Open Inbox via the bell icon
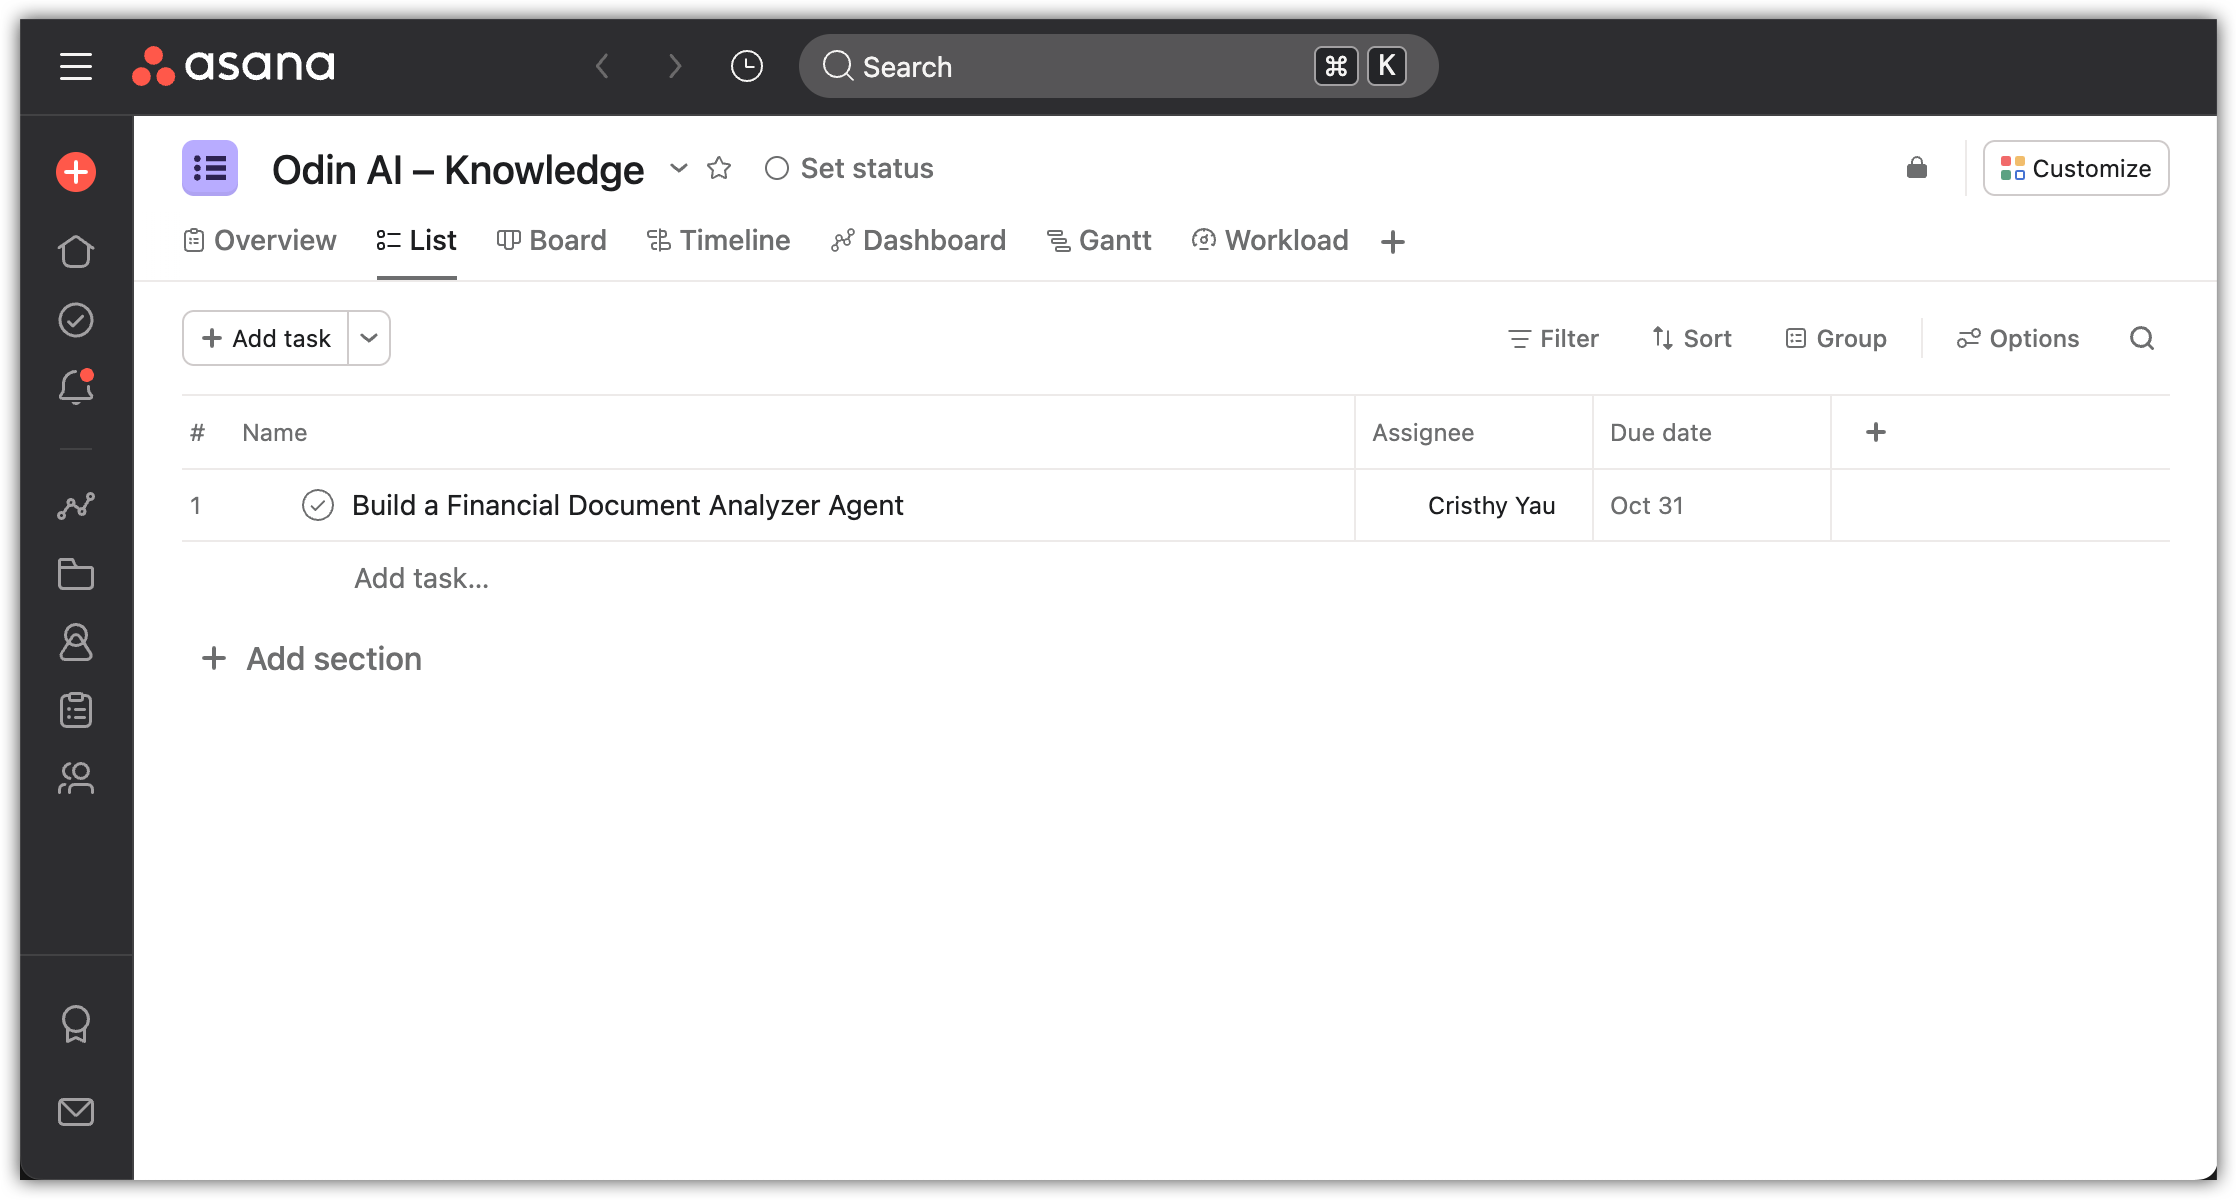 point(76,388)
